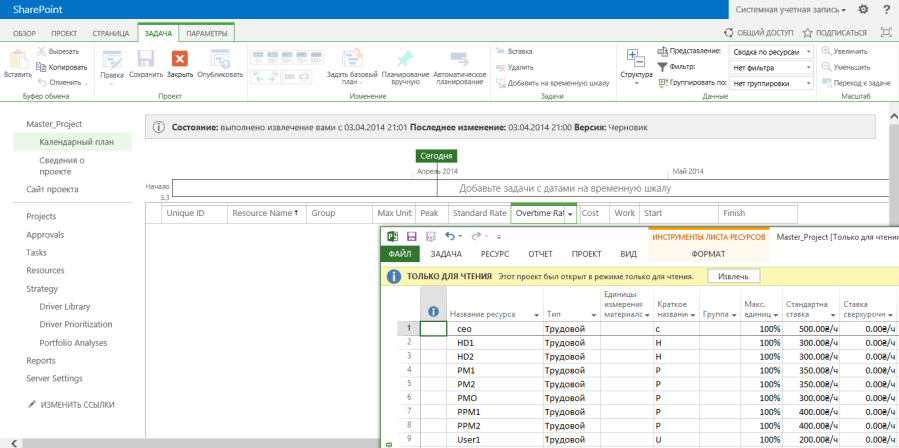899x448 pixels.
Task: Switch to the ПАРАМЕТРЫ ribbon tab
Action: [207, 34]
